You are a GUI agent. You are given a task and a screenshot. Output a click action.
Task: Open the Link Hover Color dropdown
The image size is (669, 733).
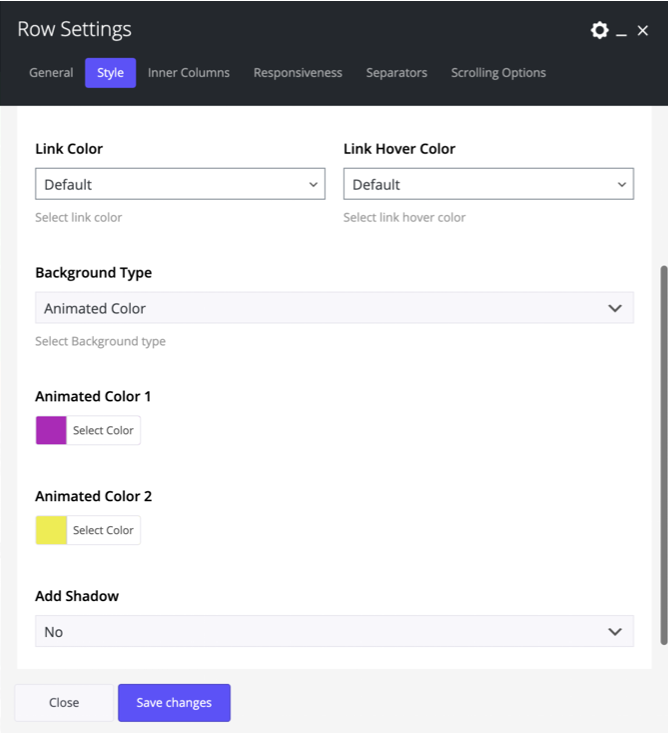point(488,184)
